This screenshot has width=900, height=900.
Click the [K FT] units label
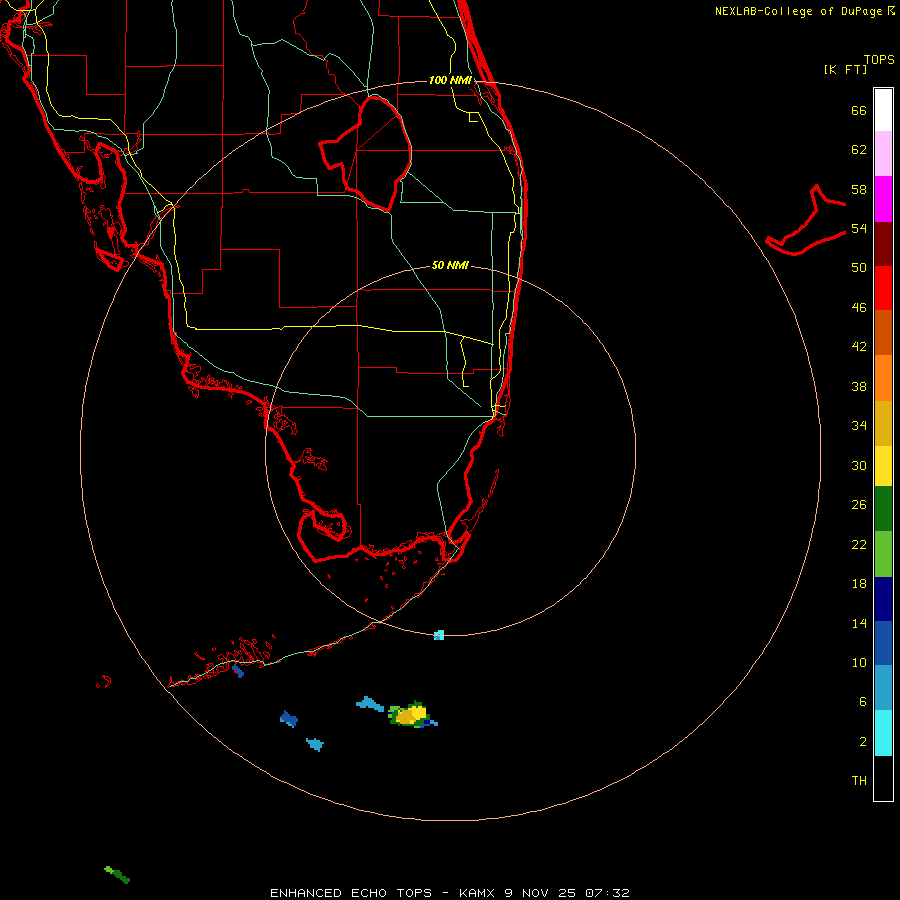point(845,70)
